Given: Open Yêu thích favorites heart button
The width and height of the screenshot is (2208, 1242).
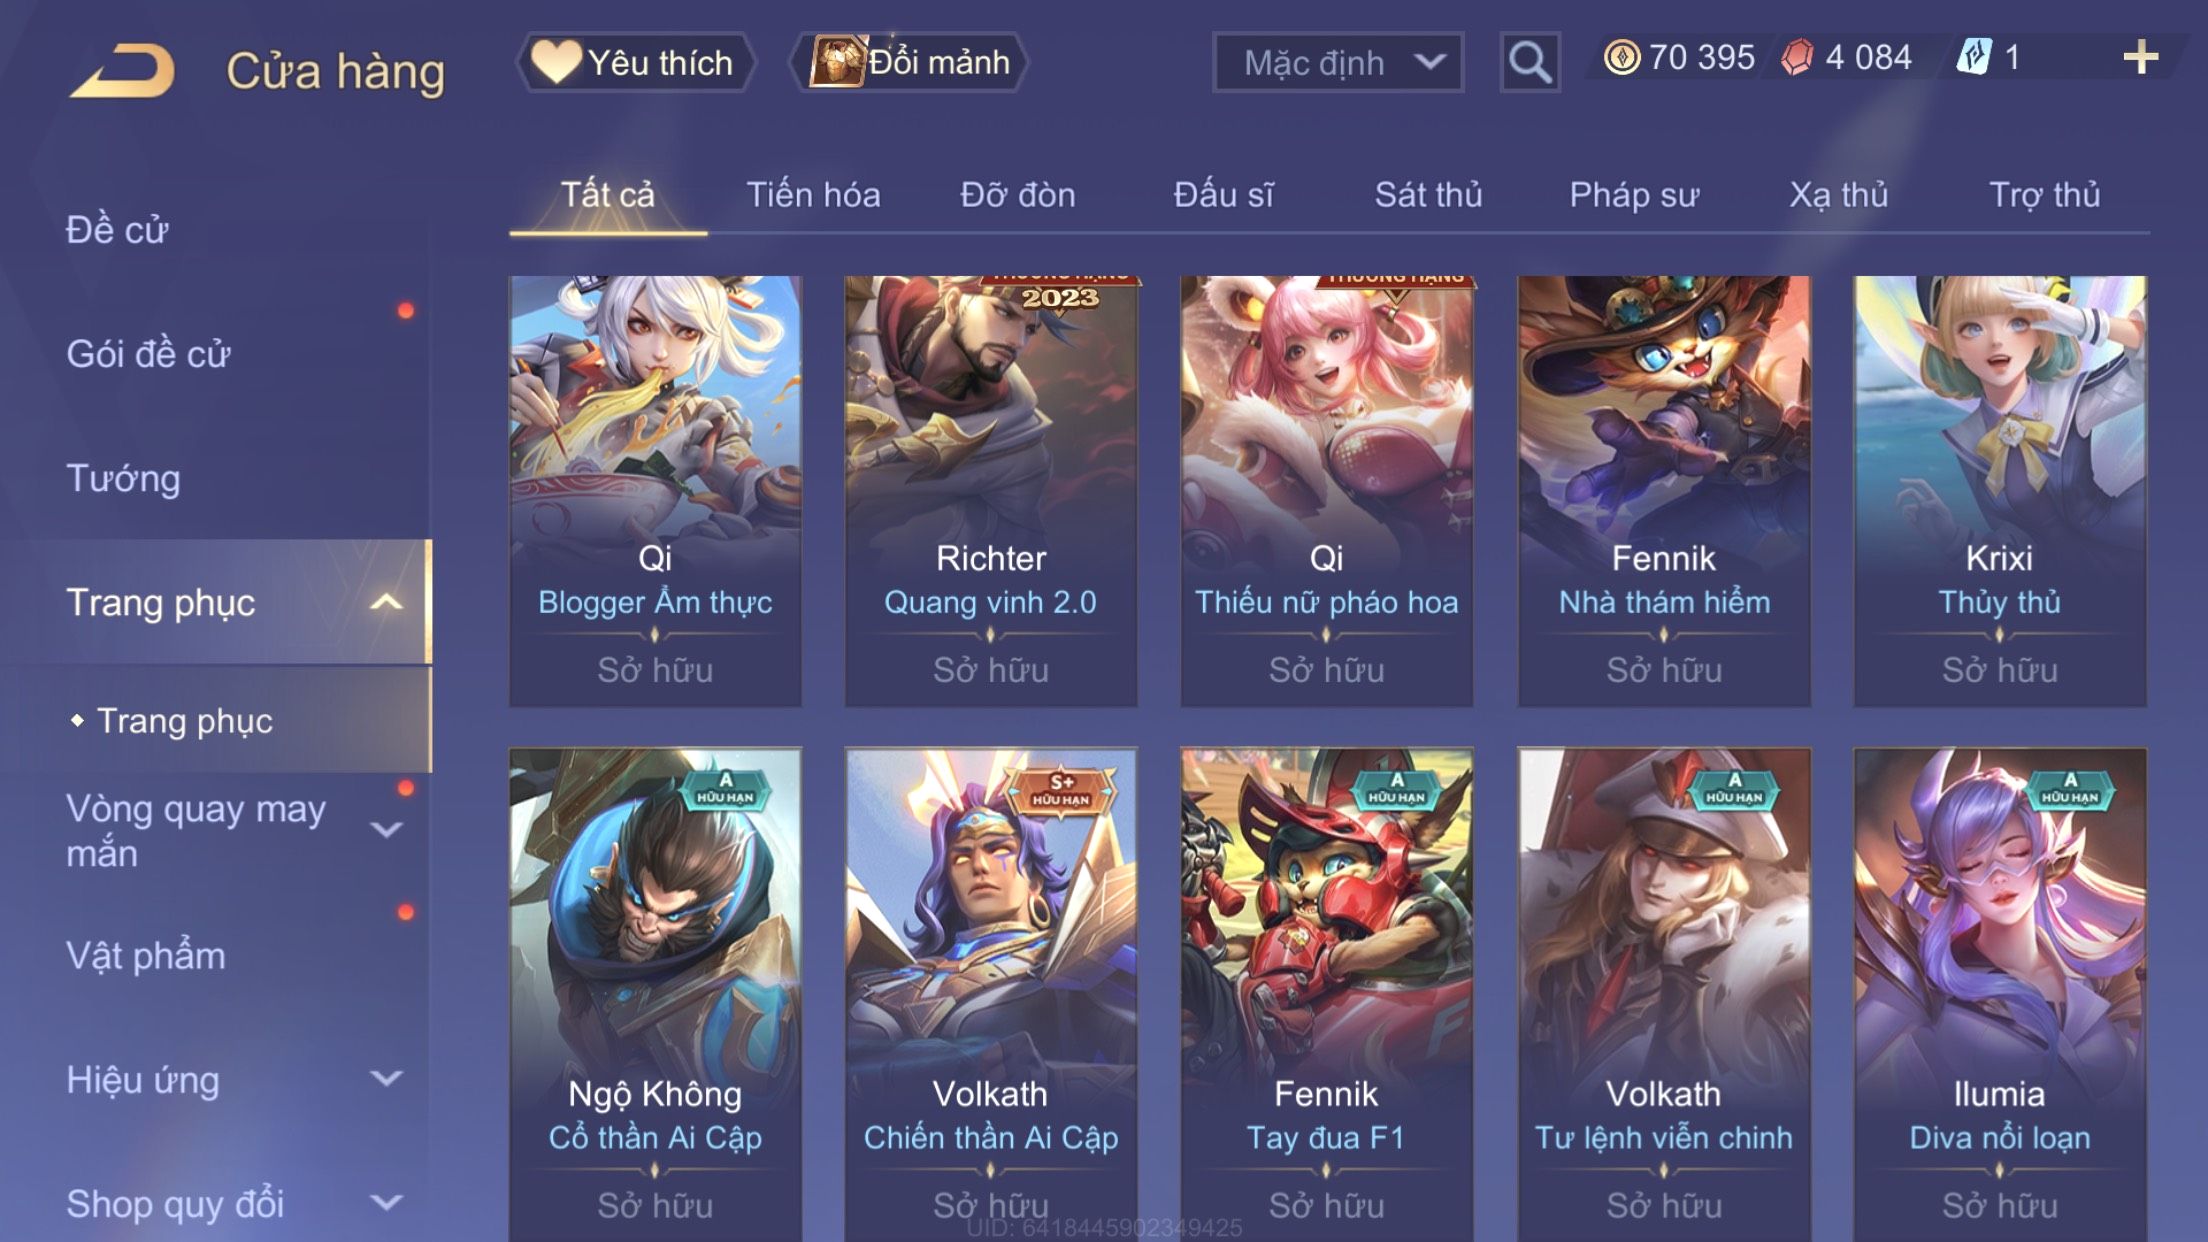Looking at the screenshot, I should click(634, 62).
